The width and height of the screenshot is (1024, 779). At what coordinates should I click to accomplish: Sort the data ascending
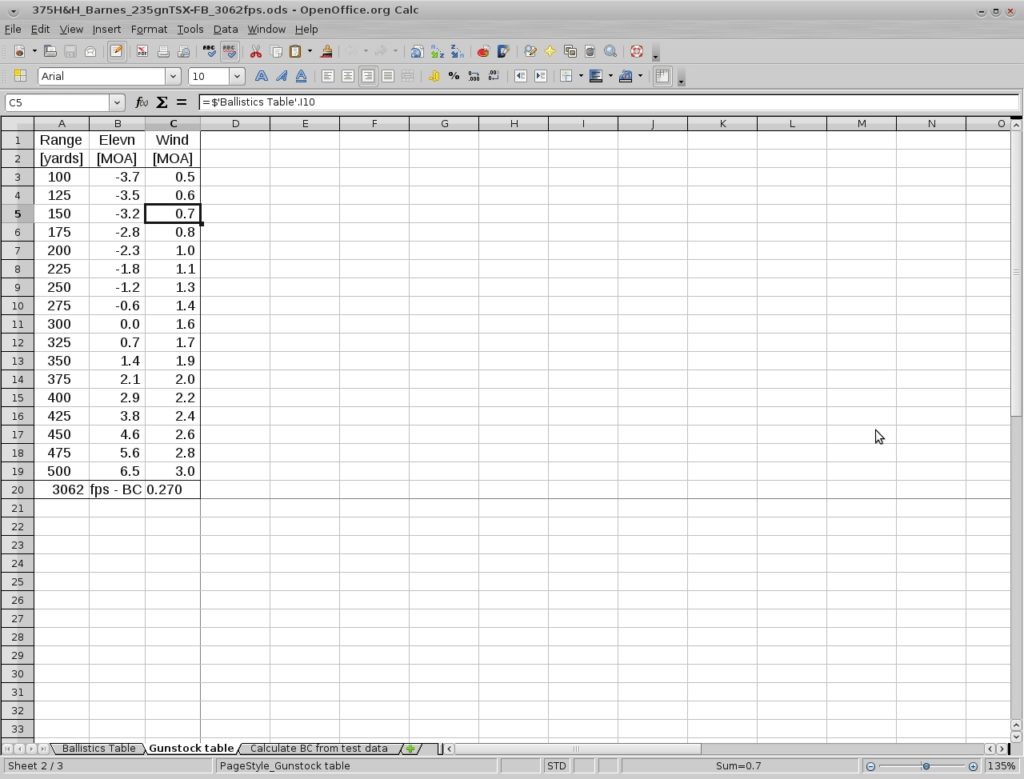[x=435, y=51]
